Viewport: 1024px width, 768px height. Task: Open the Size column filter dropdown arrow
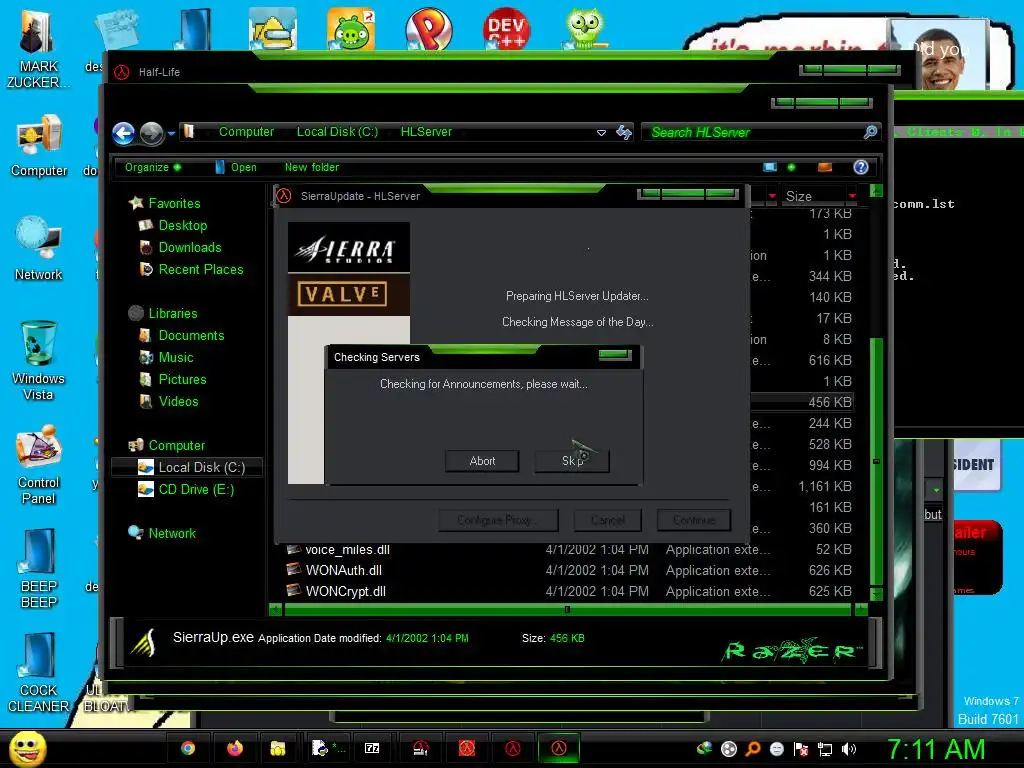[852, 196]
